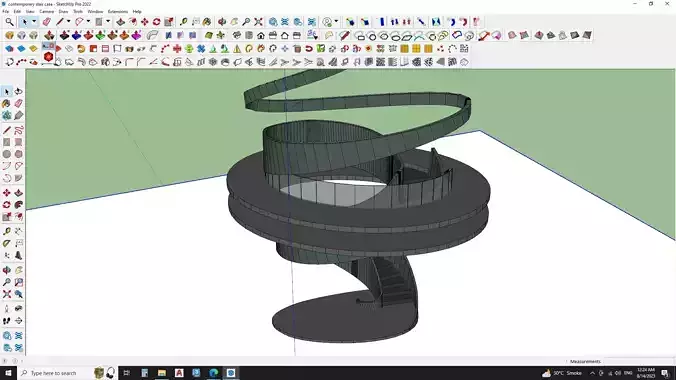The image size is (676, 380).
Task: Click the Measurements input box
Action: (639, 361)
